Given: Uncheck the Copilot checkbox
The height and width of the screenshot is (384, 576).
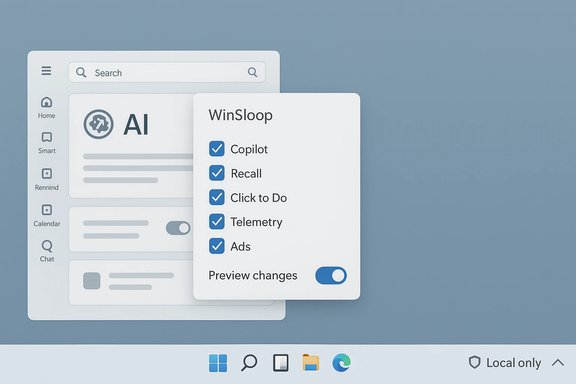Looking at the screenshot, I should (217, 149).
